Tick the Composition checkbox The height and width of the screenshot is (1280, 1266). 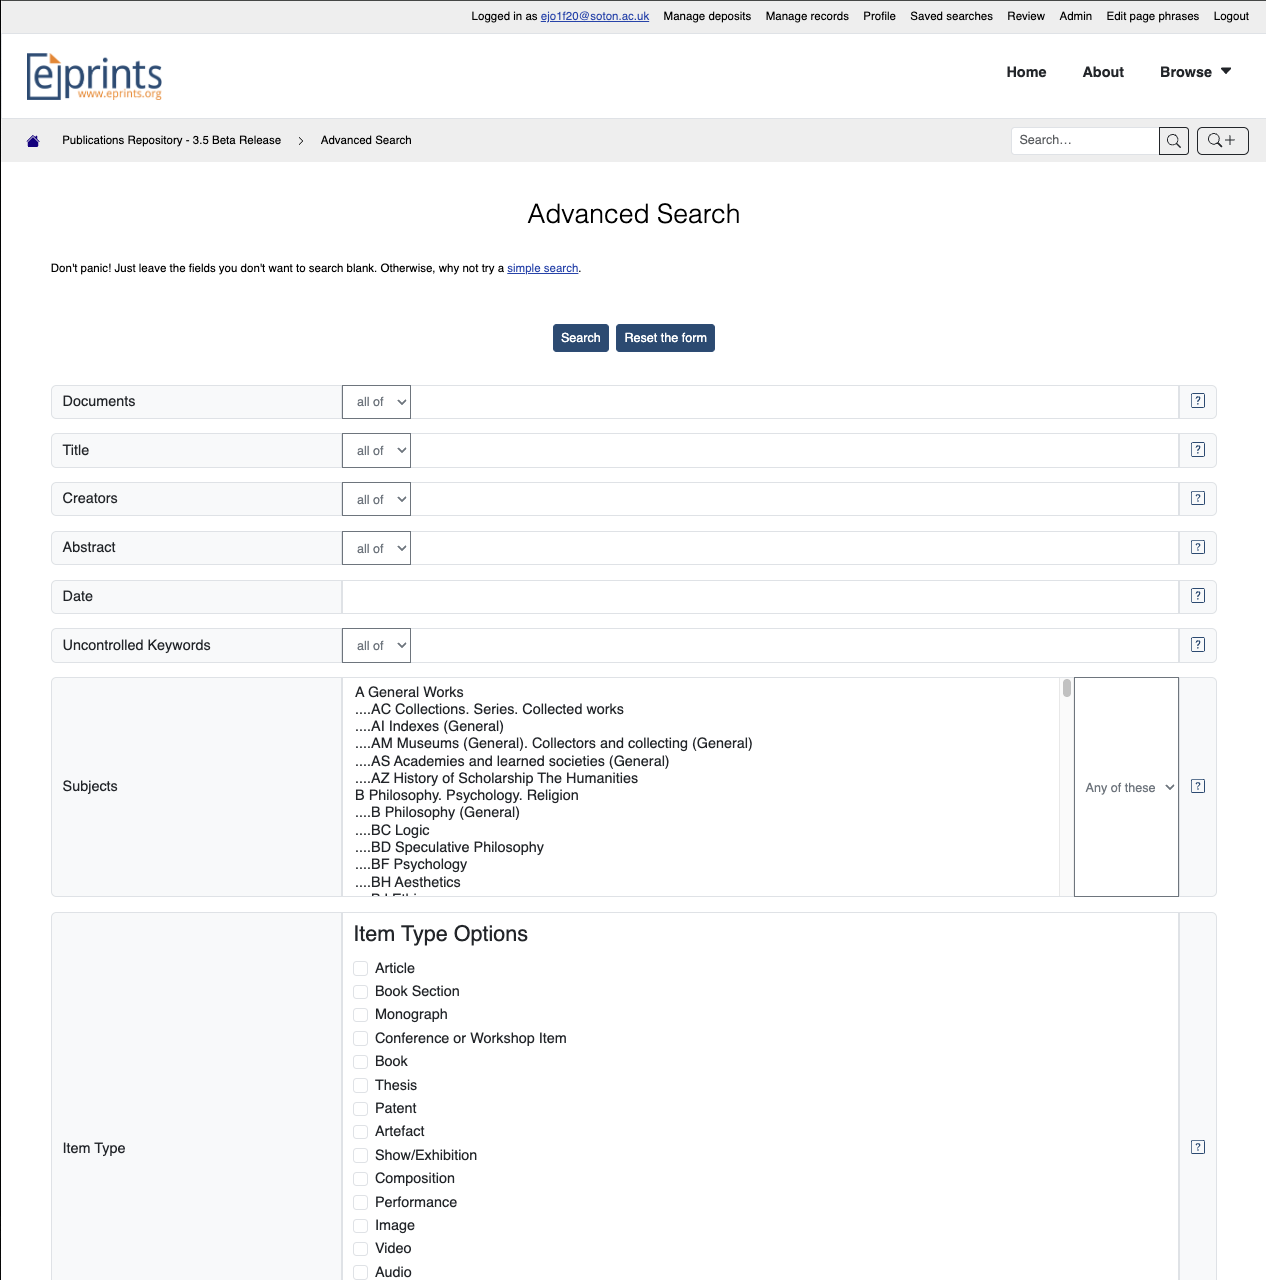[361, 1179]
